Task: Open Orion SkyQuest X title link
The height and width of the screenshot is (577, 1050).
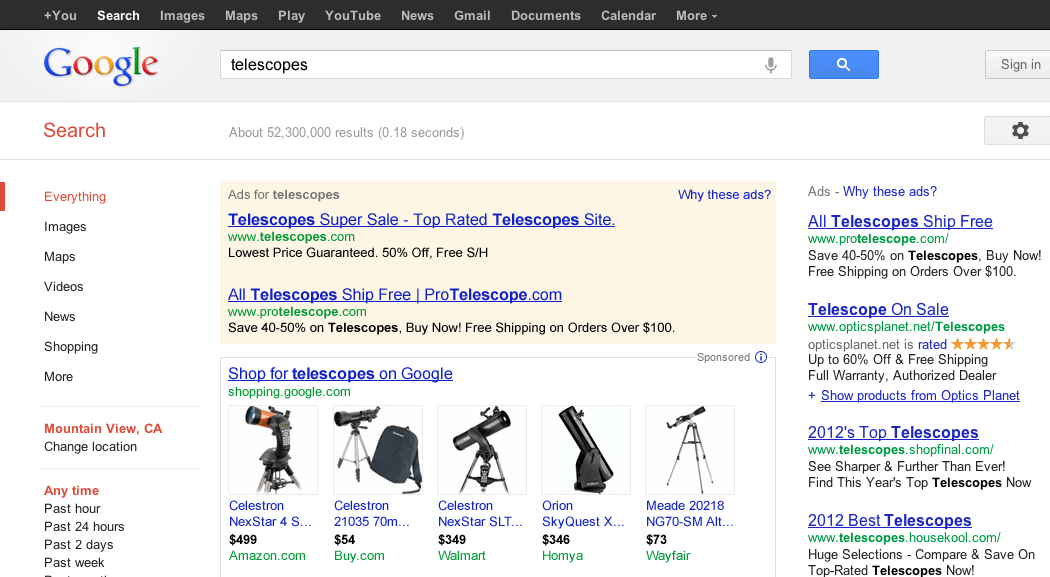Action: pyautogui.click(x=583, y=514)
